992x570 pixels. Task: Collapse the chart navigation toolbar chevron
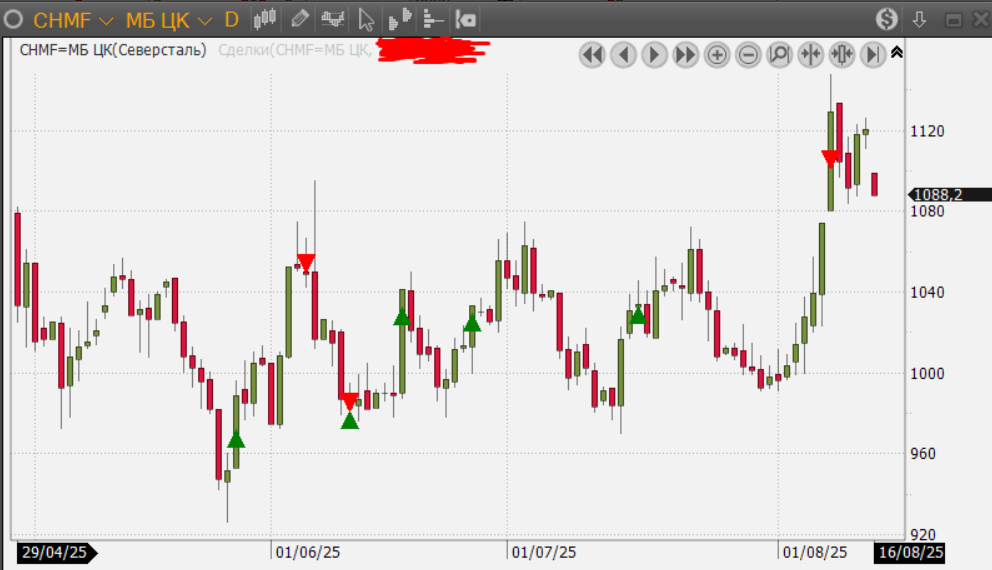[896, 53]
